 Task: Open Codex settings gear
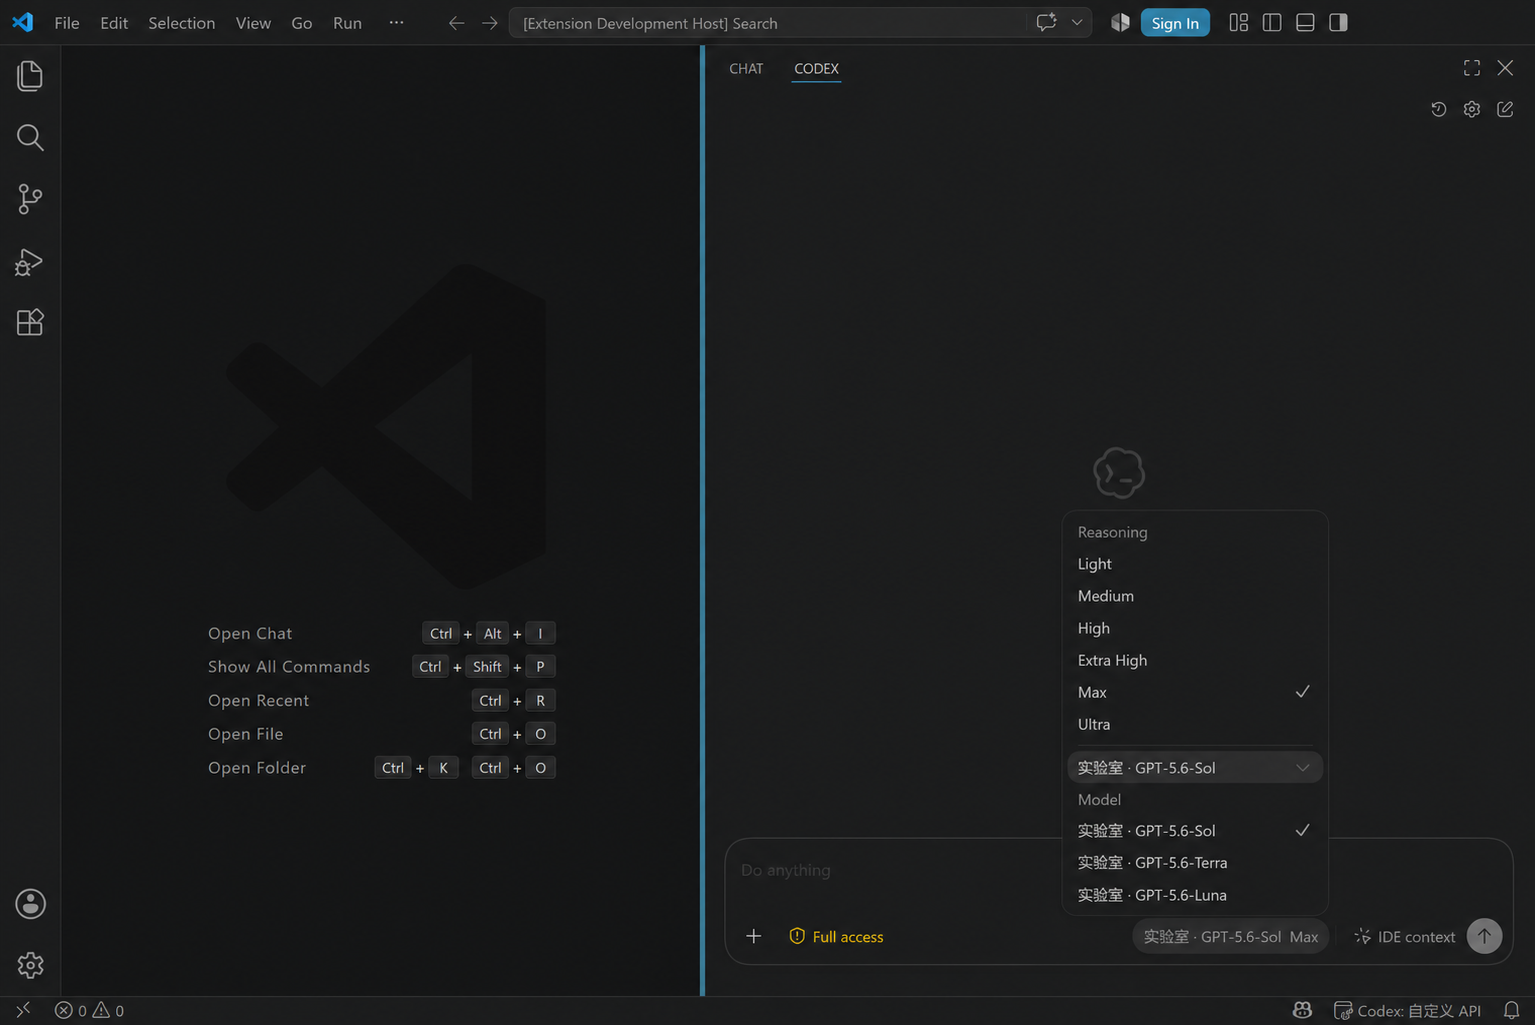[x=1472, y=109]
